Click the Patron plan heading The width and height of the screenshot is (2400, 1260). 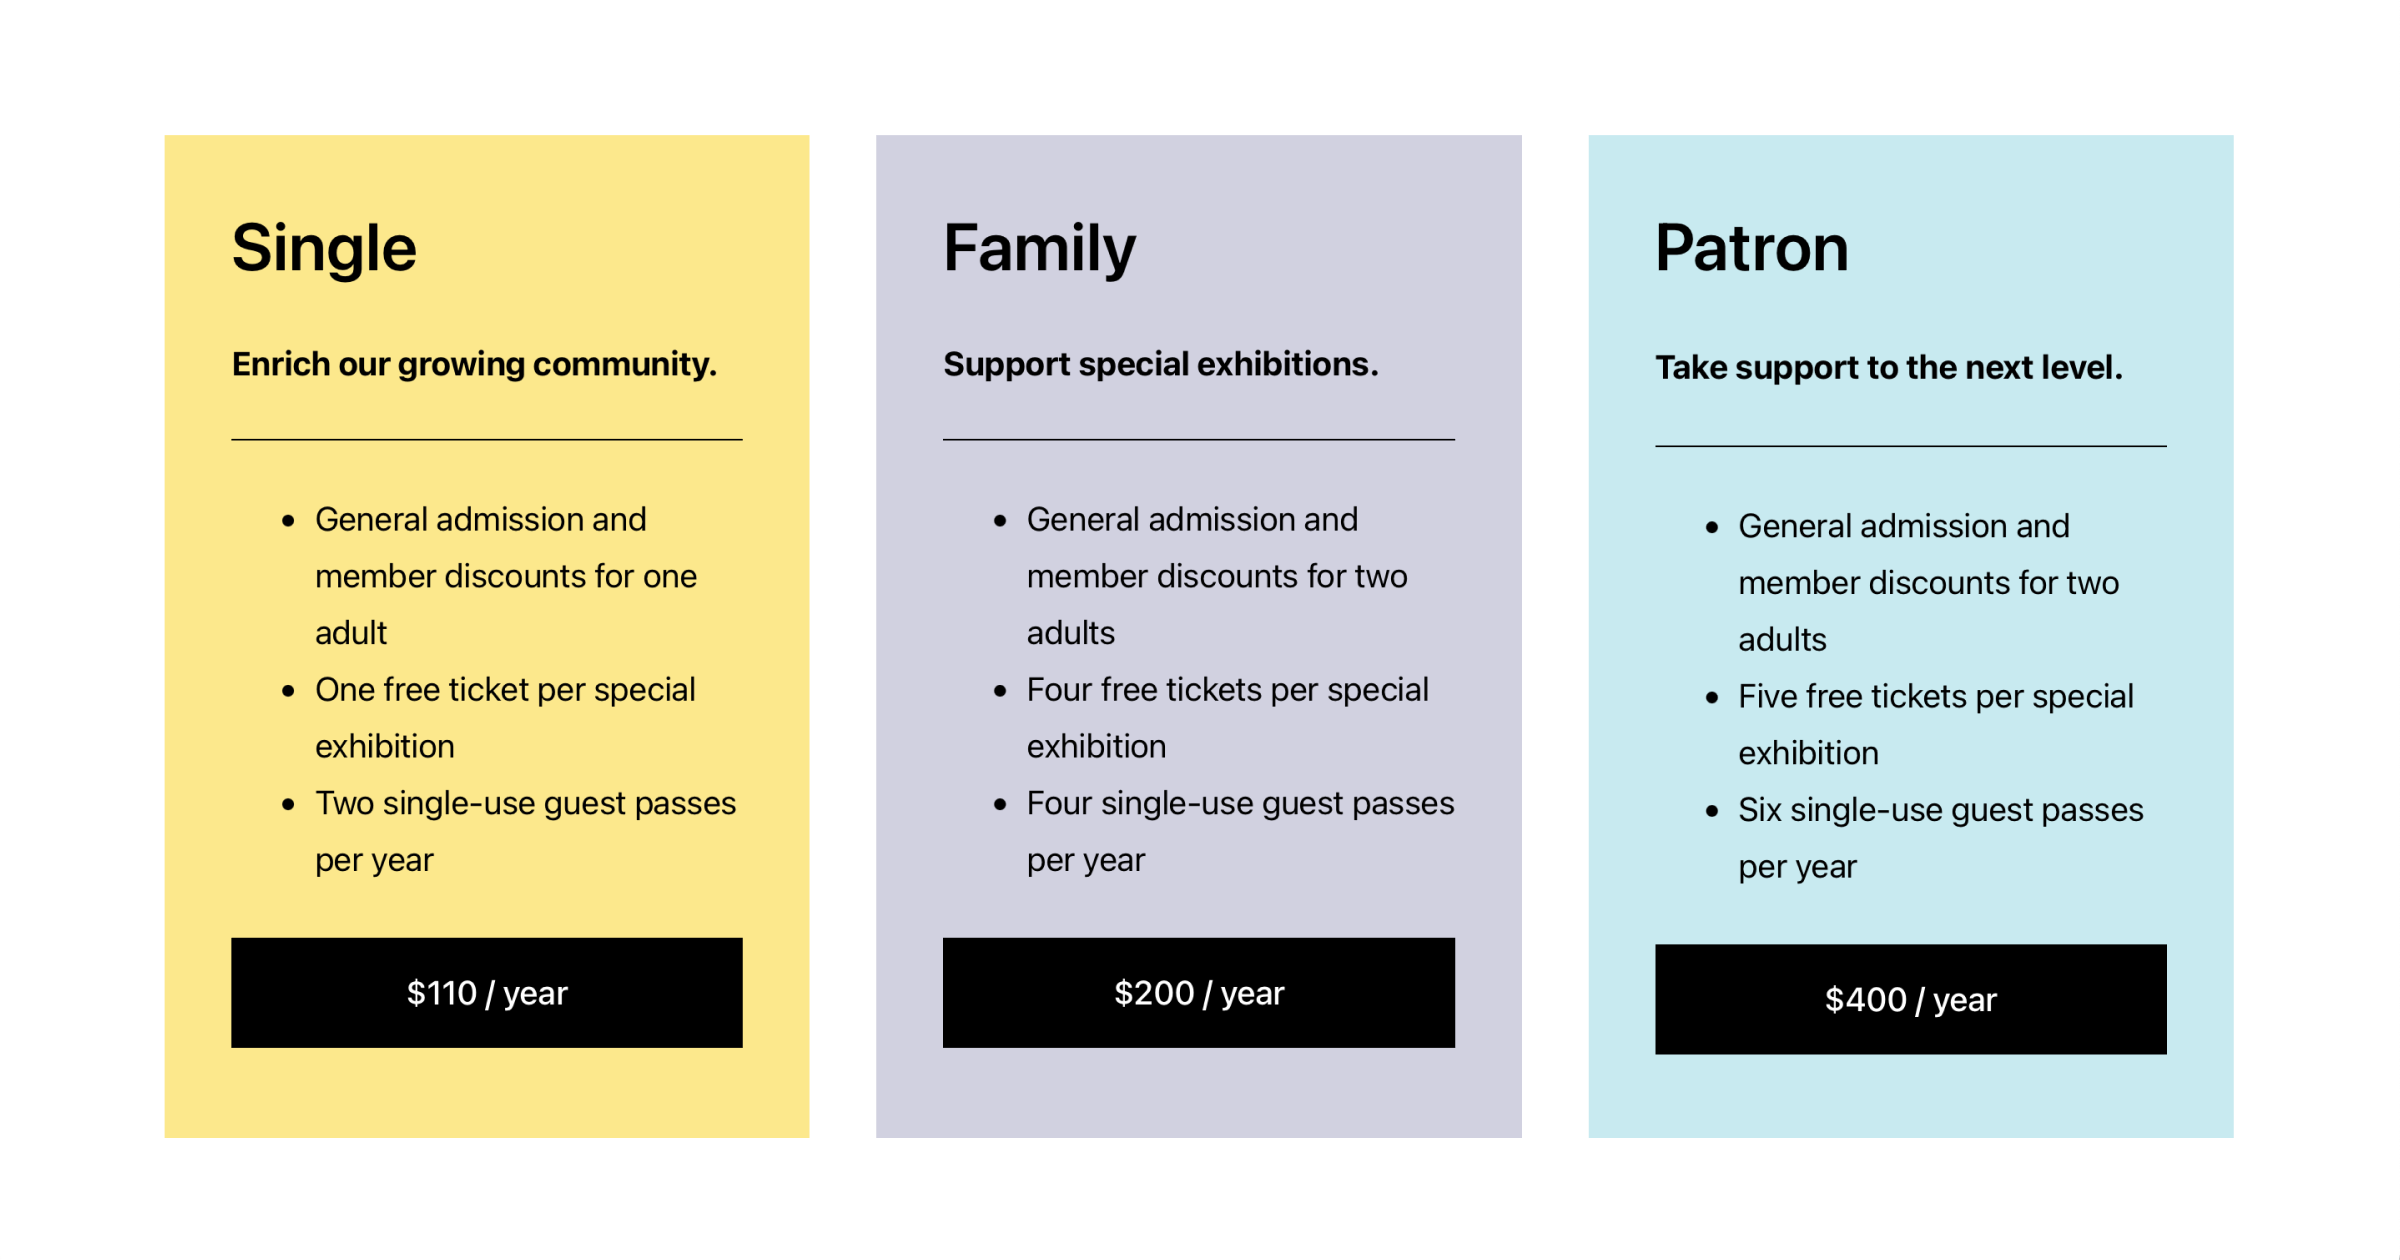click(1751, 248)
